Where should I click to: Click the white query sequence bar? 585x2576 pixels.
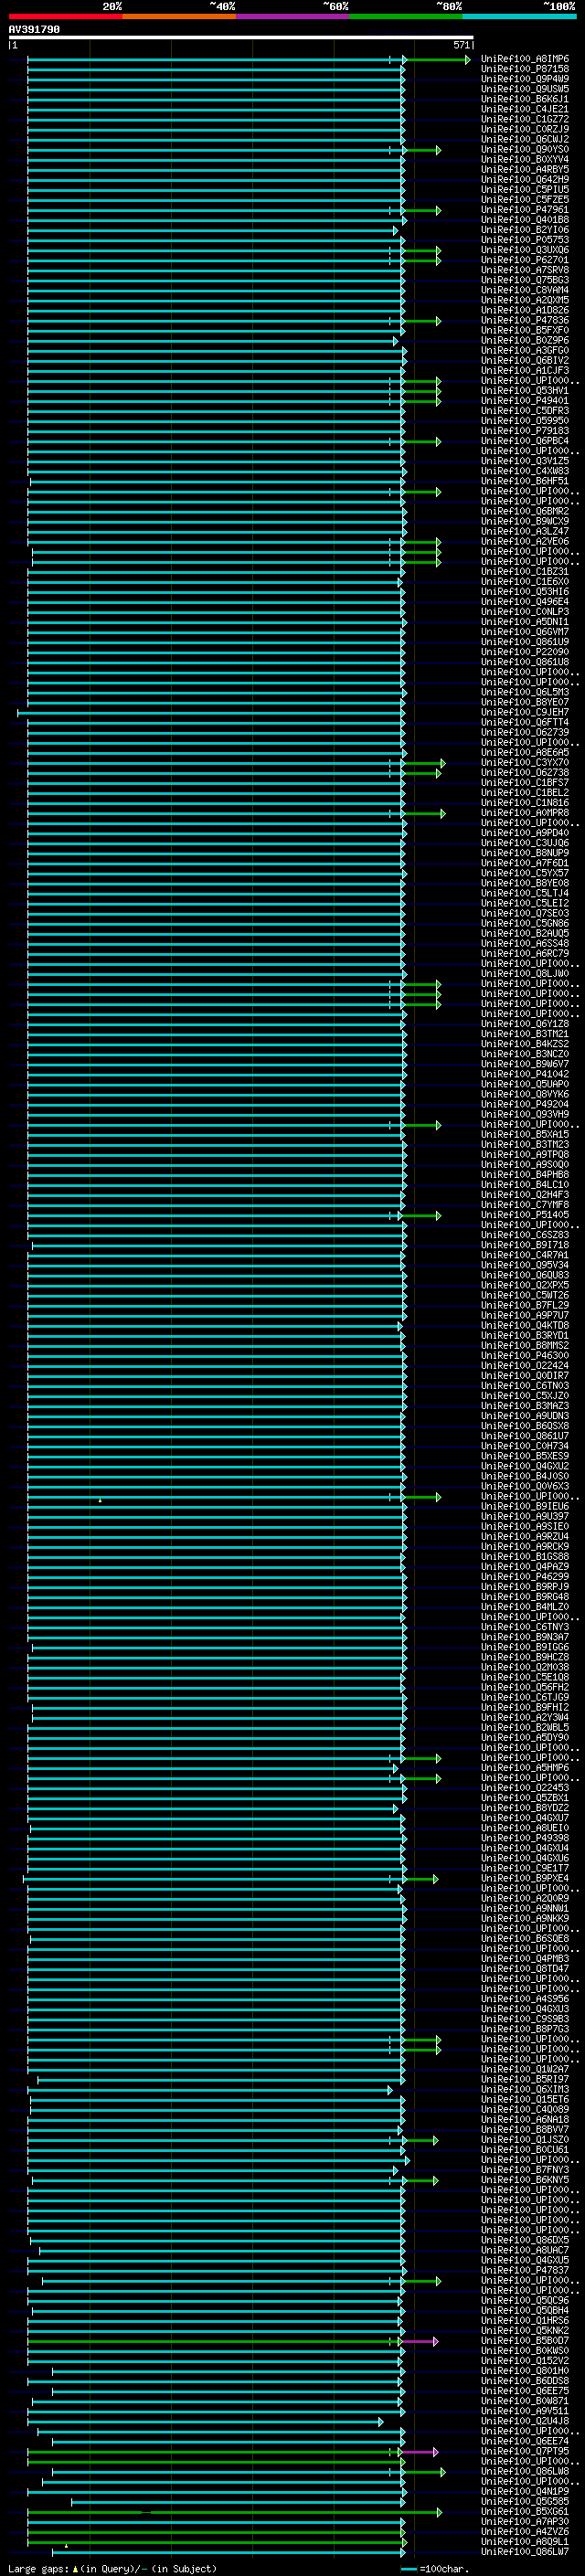[241, 38]
